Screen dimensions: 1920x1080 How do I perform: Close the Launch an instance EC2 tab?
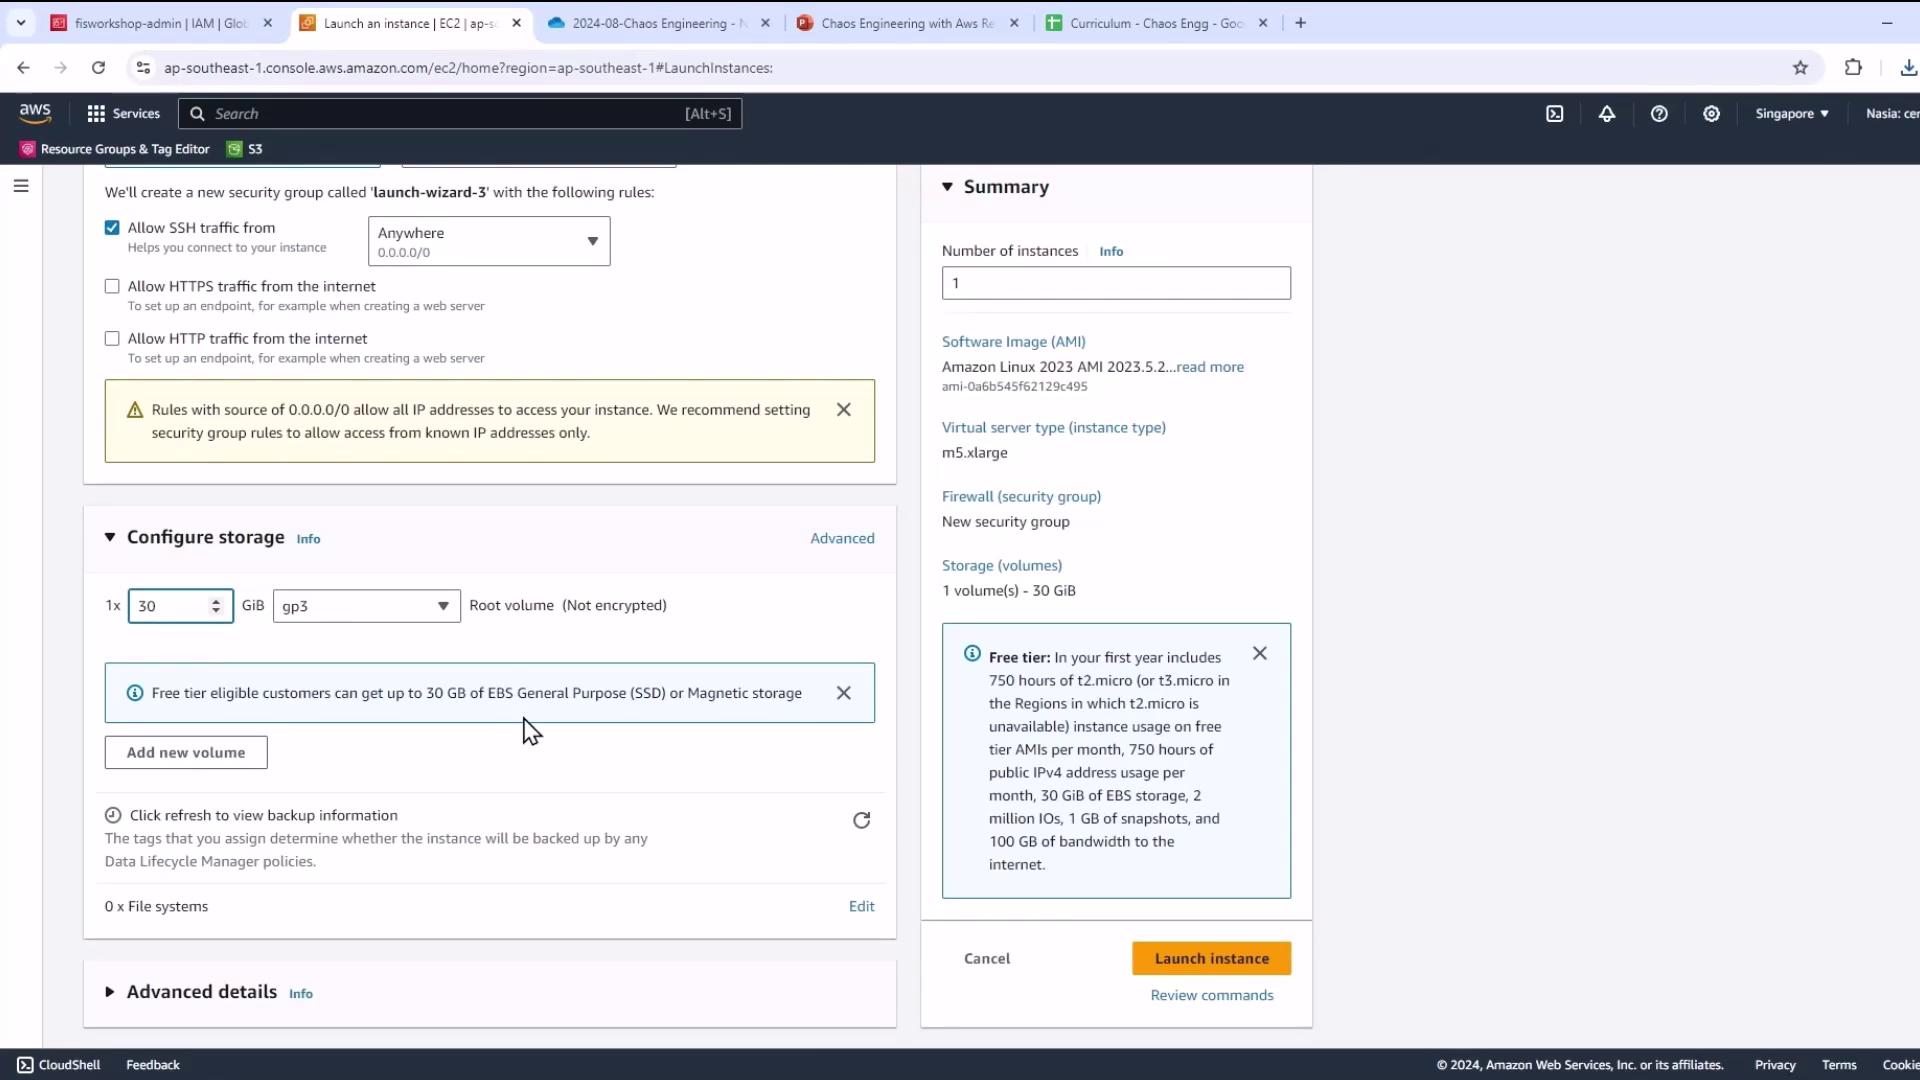pos(516,23)
